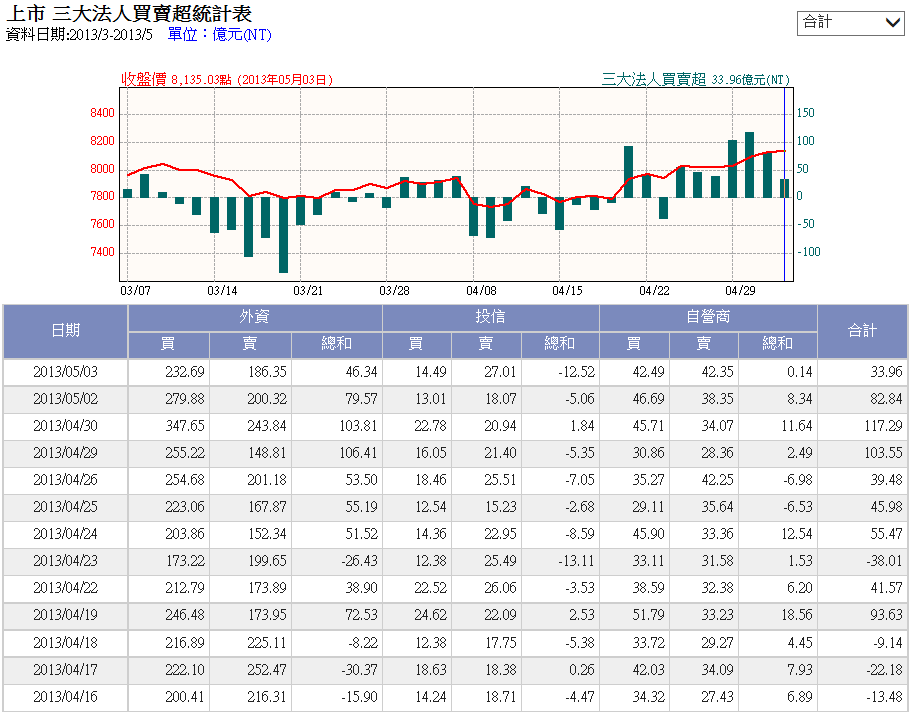Select date cell 2013/04/26
The width and height of the screenshot is (910, 712).
(66, 480)
